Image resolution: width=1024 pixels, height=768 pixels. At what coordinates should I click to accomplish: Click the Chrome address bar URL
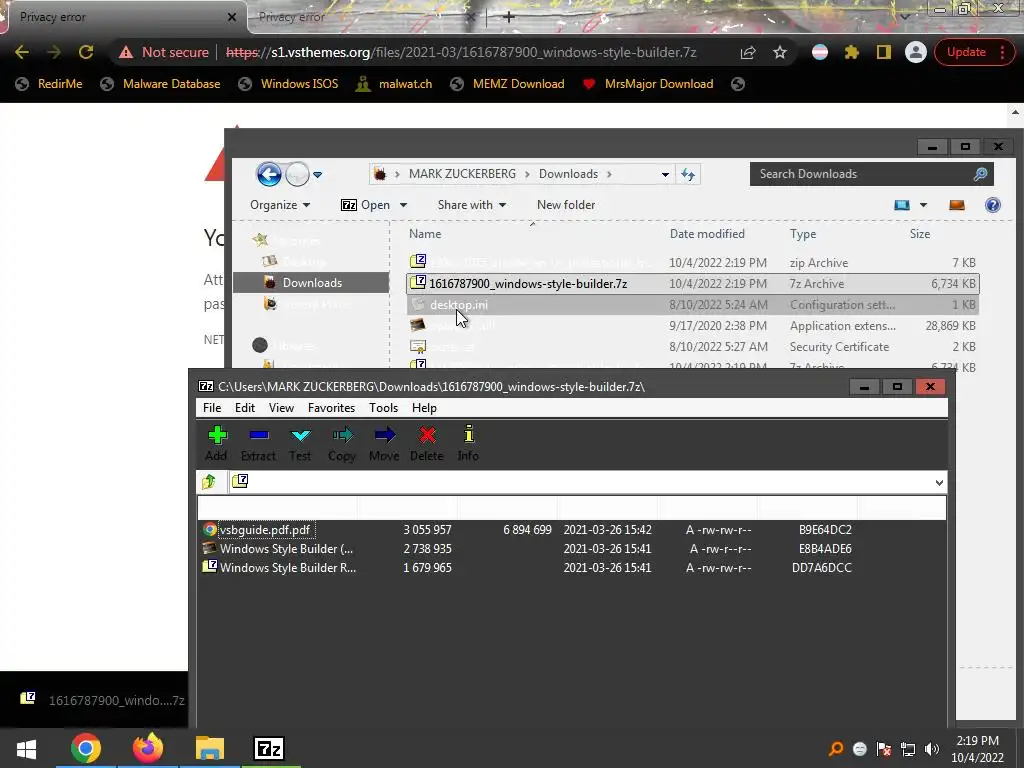[461, 52]
